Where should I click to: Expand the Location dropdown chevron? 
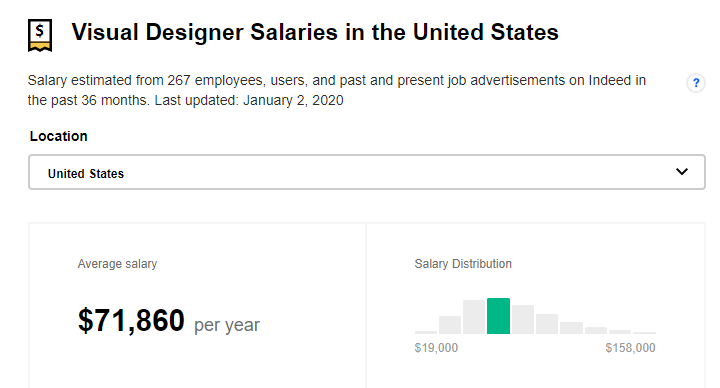(x=682, y=172)
